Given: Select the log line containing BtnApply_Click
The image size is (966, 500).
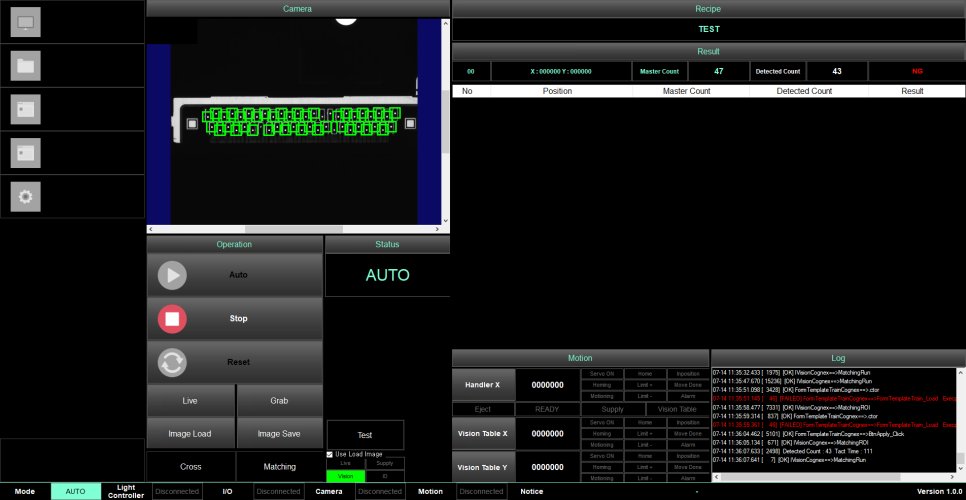Looking at the screenshot, I should [808, 433].
